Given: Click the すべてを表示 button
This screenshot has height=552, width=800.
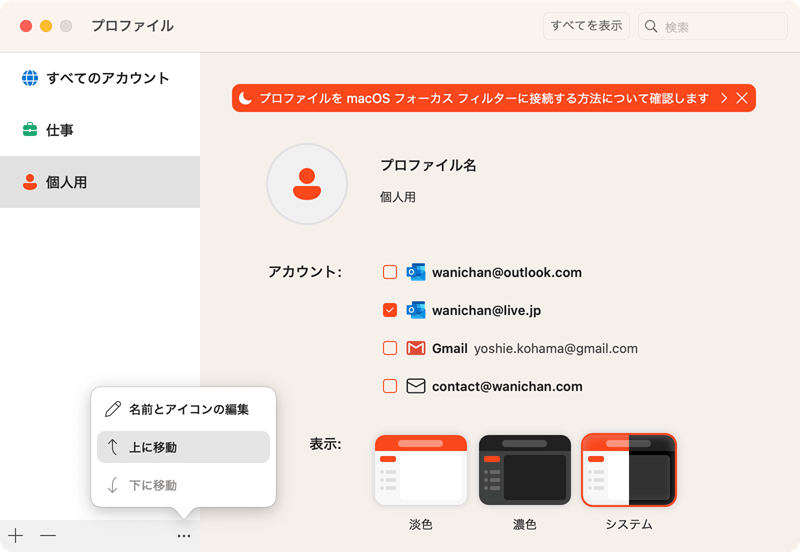Looking at the screenshot, I should click(x=586, y=26).
